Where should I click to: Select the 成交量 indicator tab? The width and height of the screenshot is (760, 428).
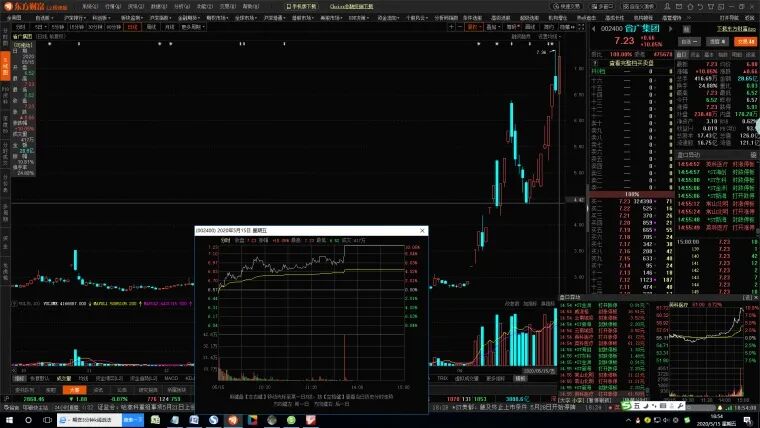(x=63, y=378)
